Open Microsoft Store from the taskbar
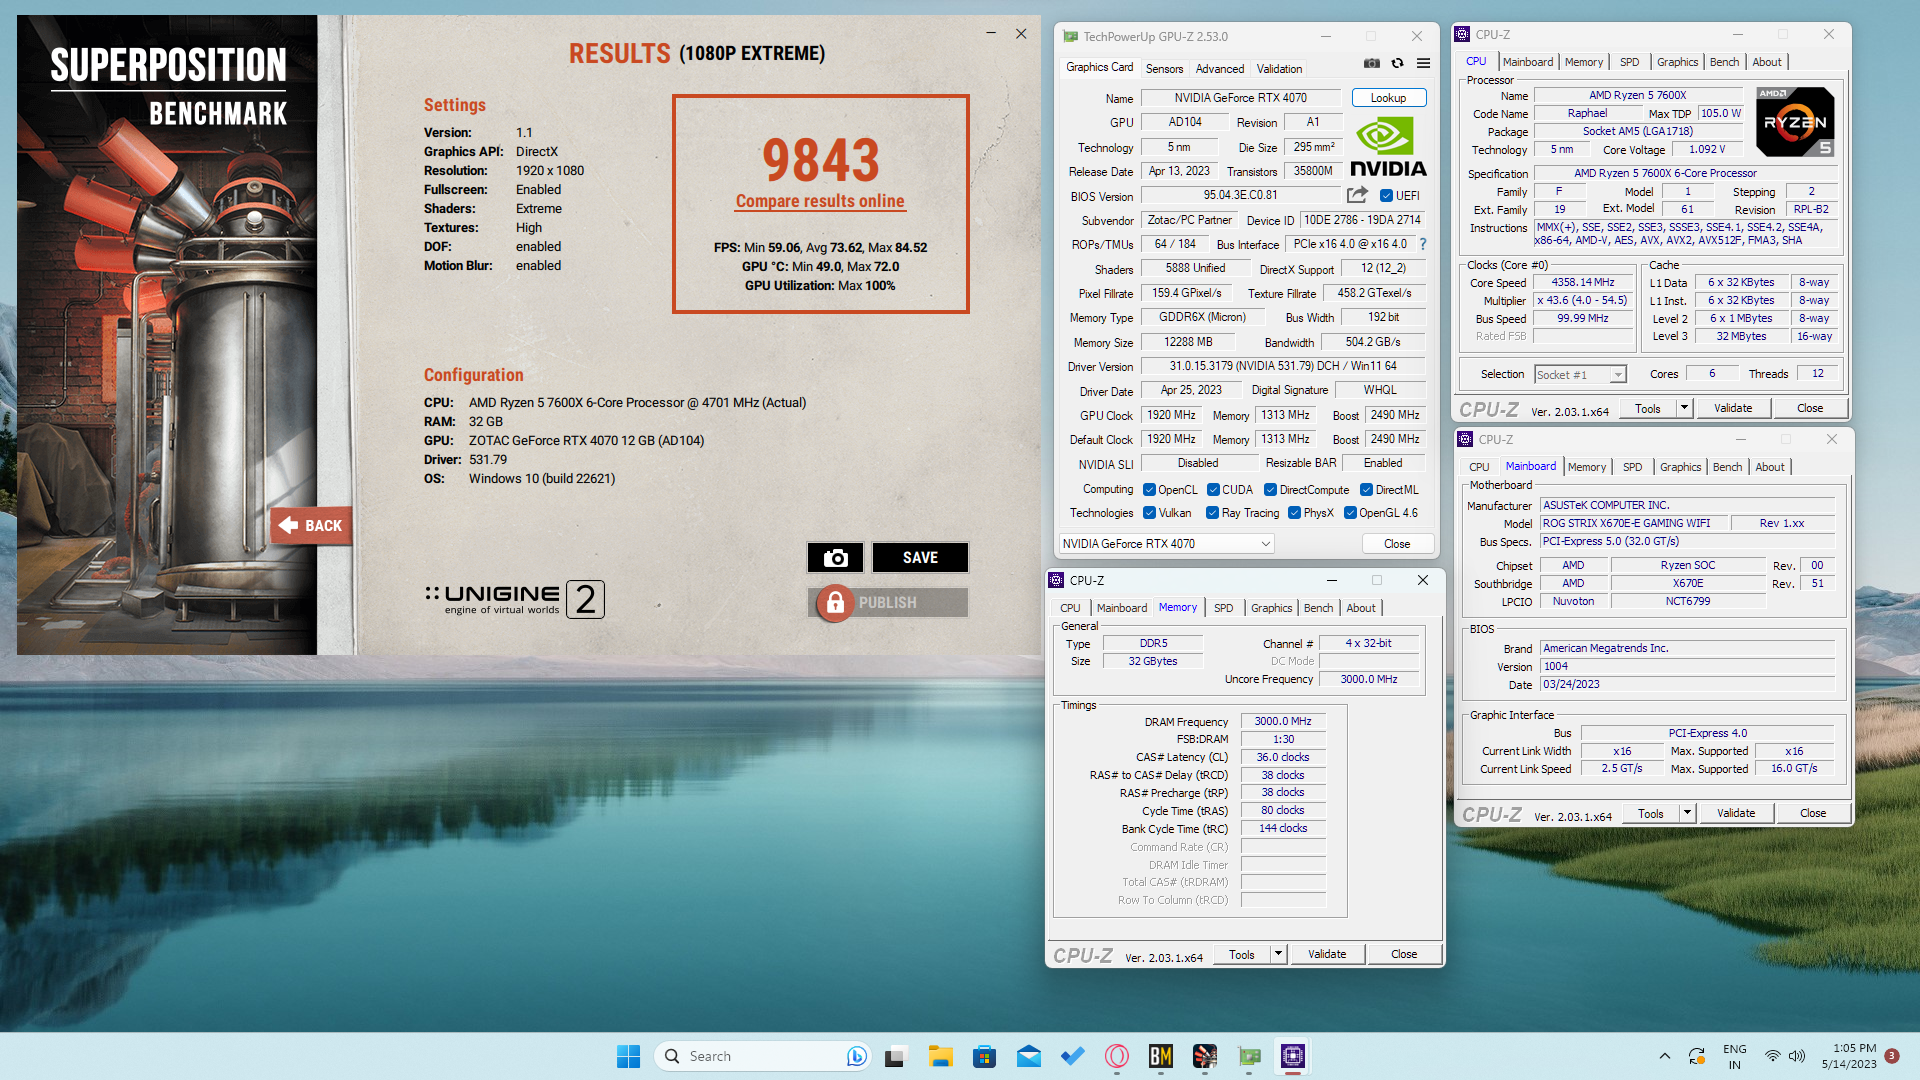Image resolution: width=1920 pixels, height=1080 pixels. tap(984, 1056)
